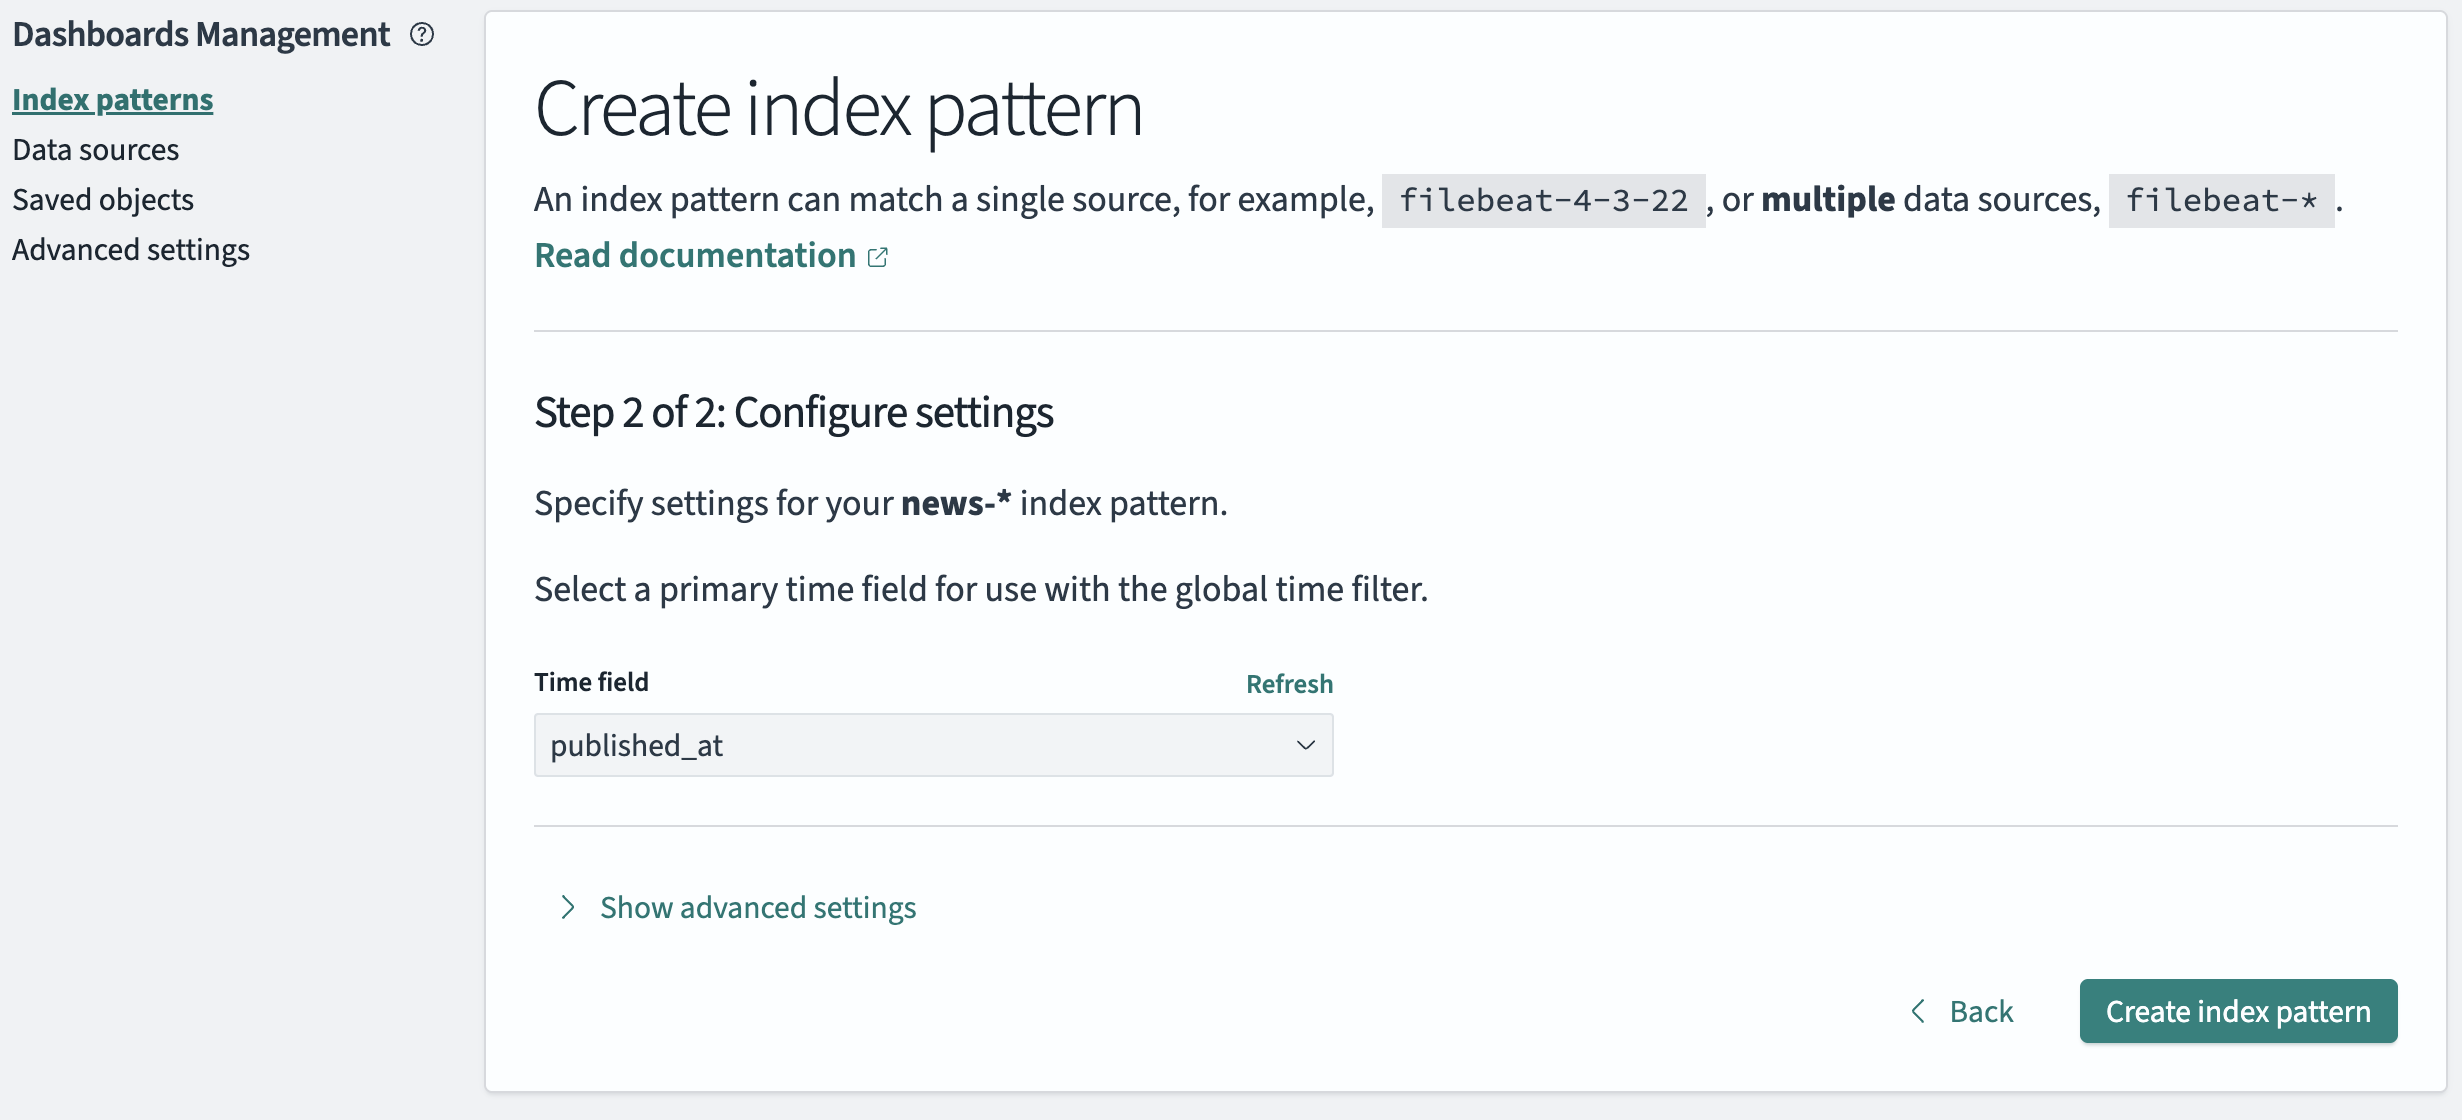Open the Read documentation link
Image resolution: width=2462 pixels, height=1120 pixels.
pos(695,256)
